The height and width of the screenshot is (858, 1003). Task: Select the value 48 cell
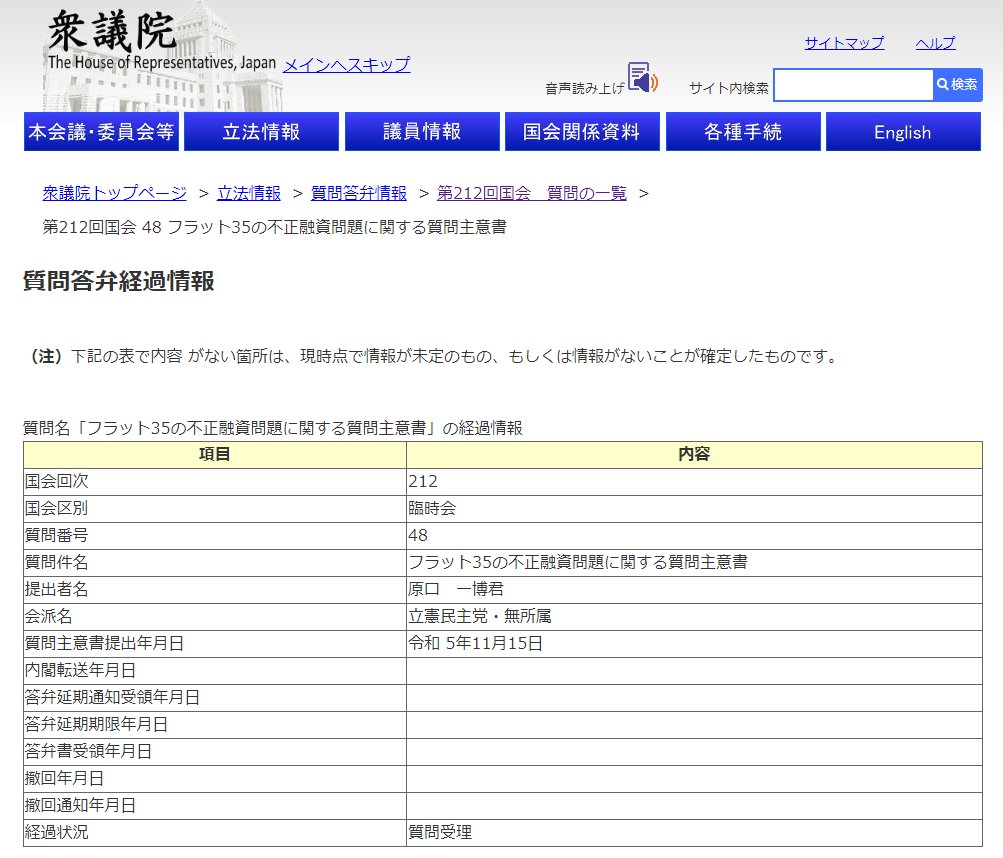click(x=694, y=536)
